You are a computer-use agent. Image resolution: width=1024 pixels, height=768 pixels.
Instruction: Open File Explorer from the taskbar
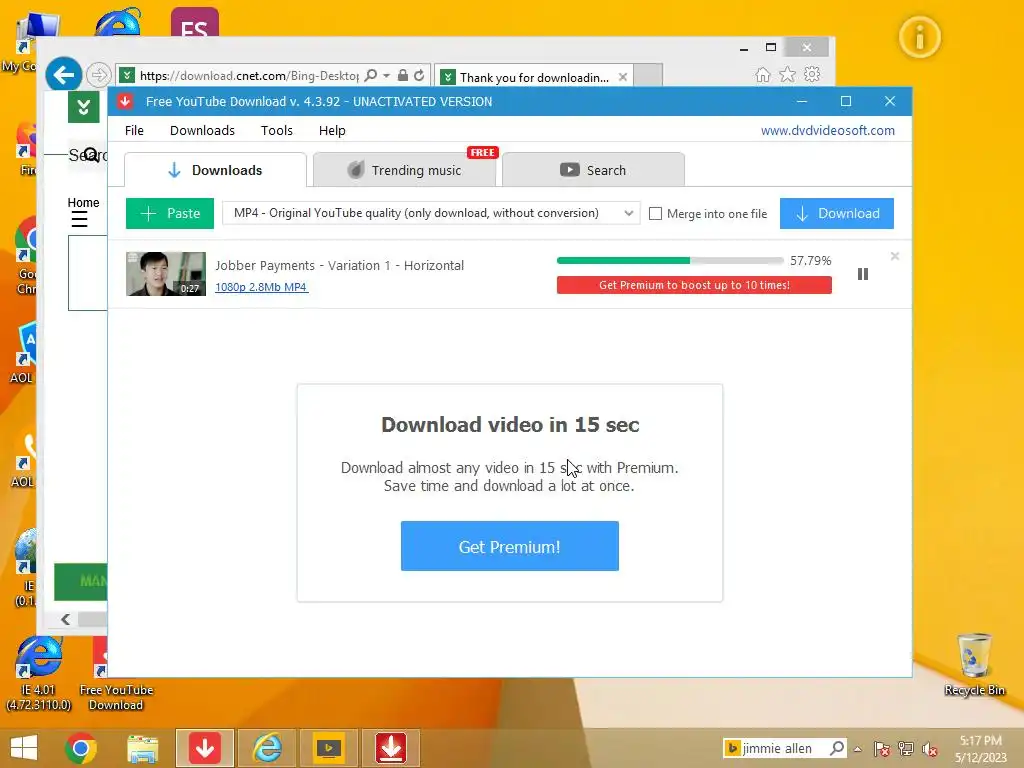(x=142, y=748)
